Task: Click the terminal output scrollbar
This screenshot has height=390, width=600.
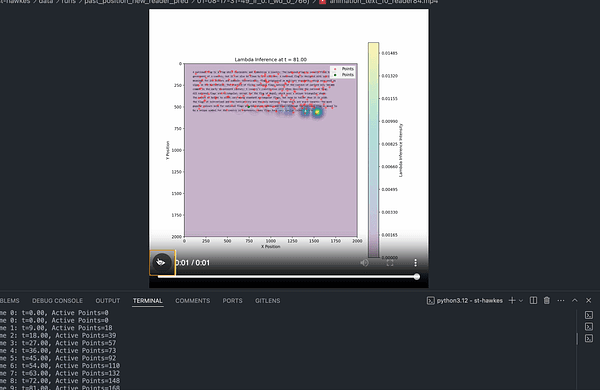Action: [577, 338]
